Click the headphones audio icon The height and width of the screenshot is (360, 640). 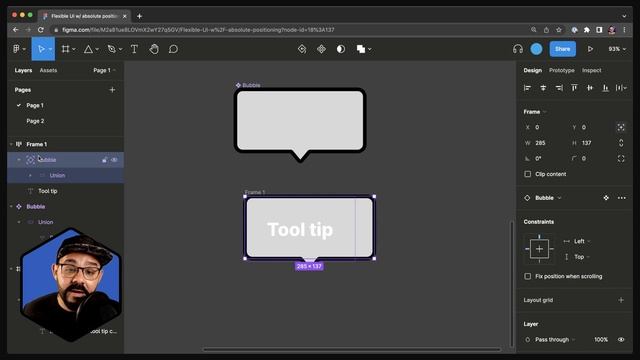click(x=518, y=49)
